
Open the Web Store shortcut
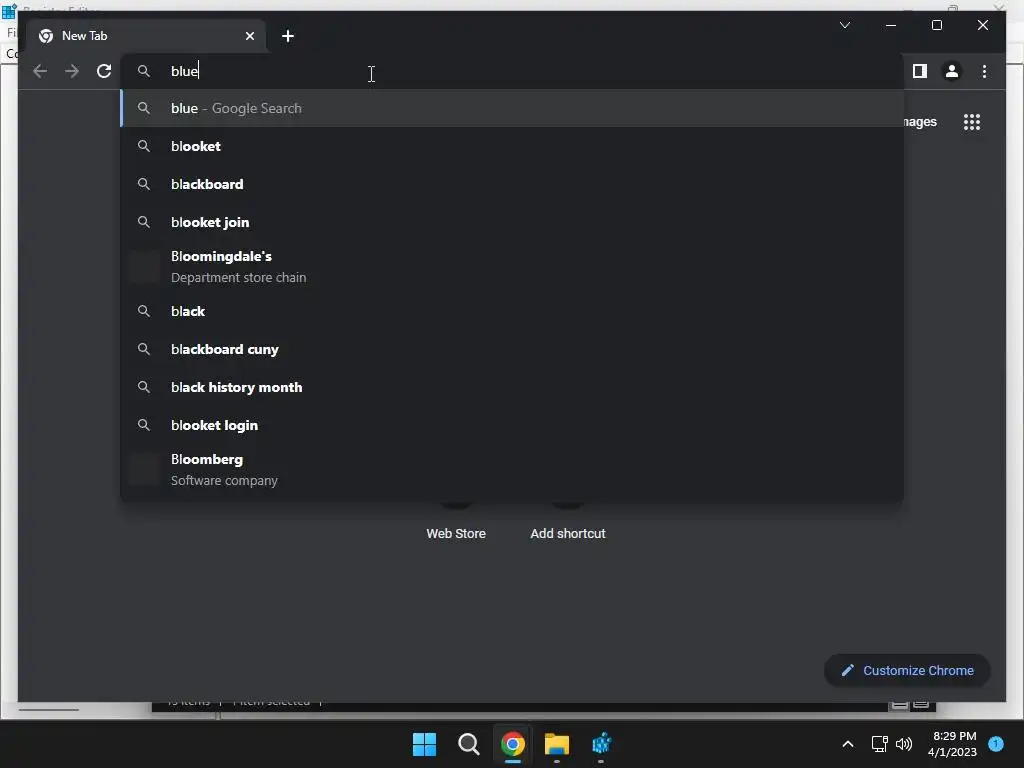click(x=456, y=522)
